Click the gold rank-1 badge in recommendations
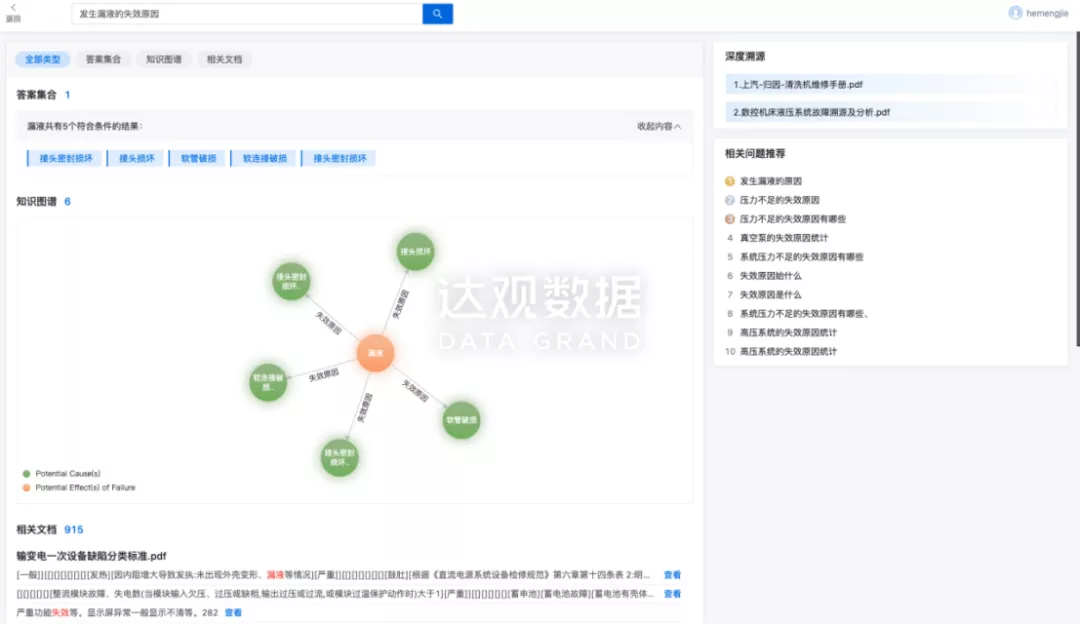 coord(730,181)
